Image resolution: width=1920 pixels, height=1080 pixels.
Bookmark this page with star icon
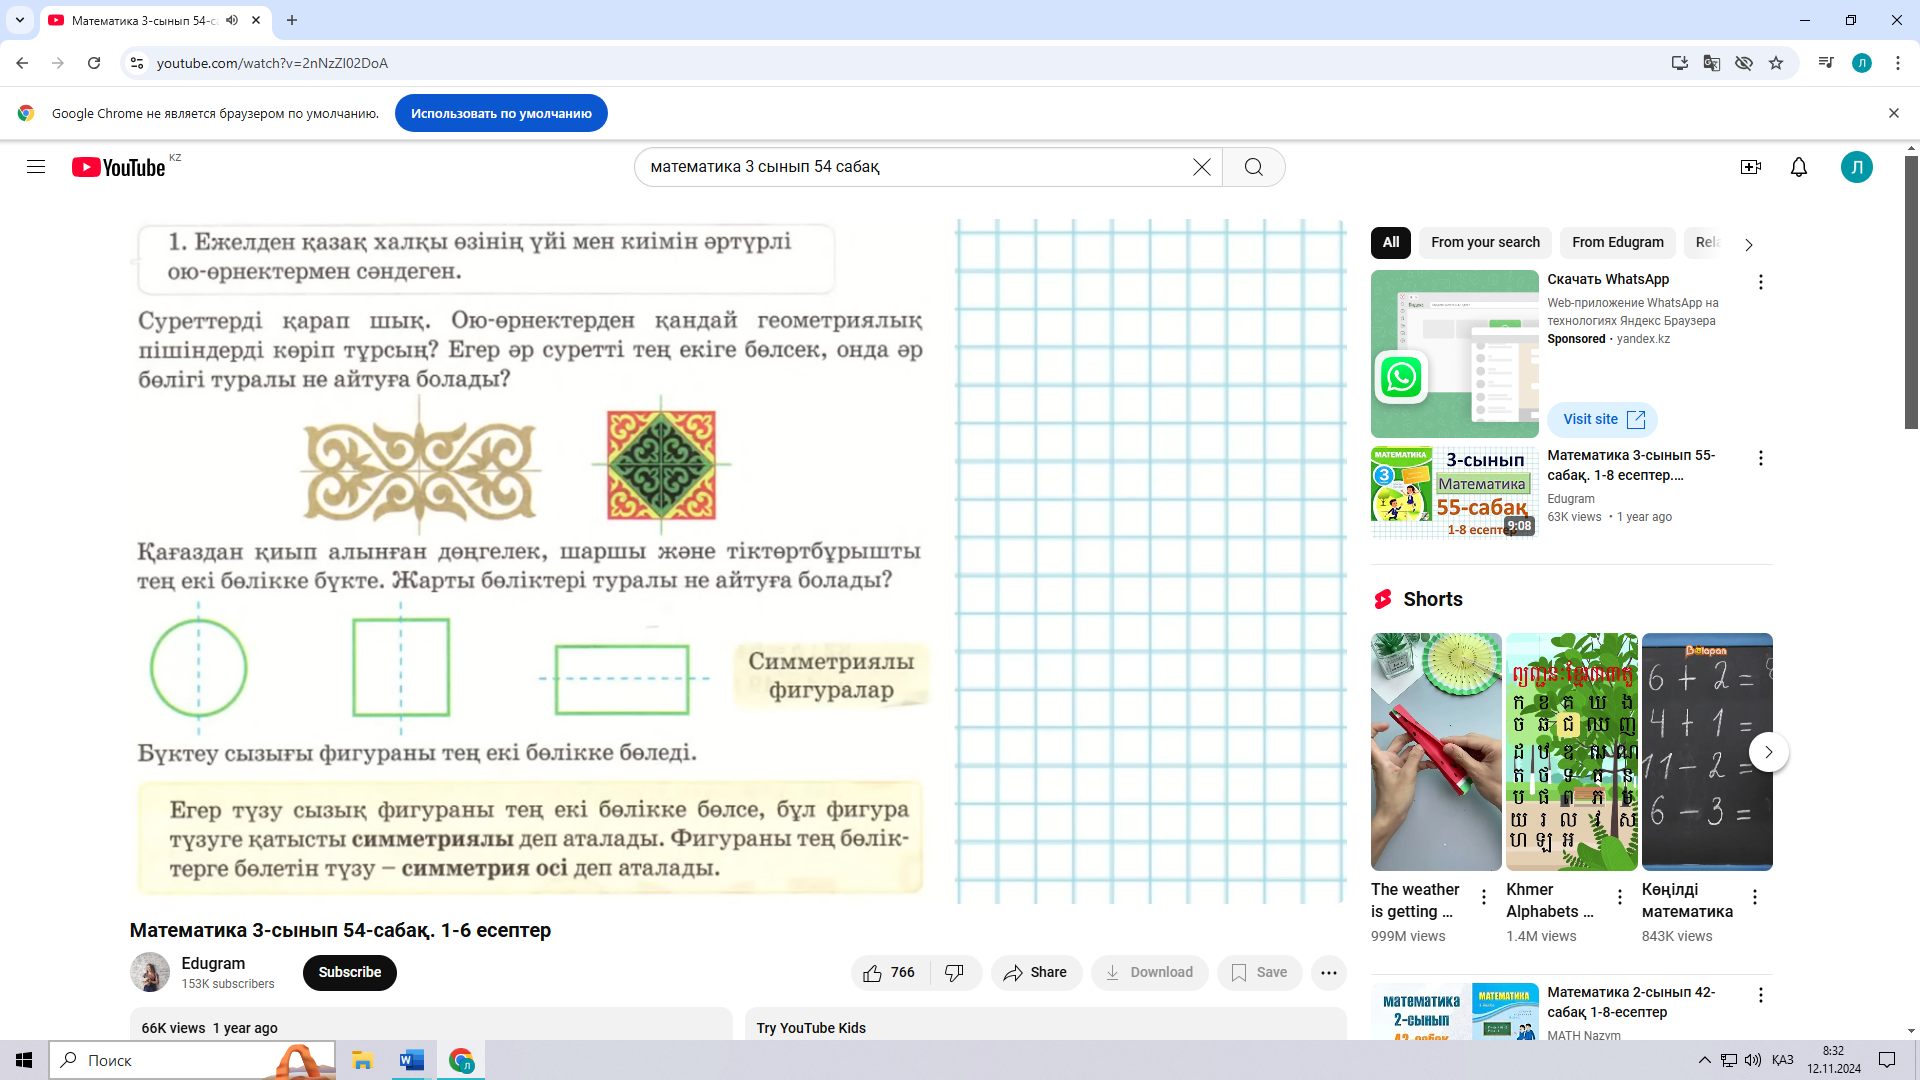[1776, 63]
